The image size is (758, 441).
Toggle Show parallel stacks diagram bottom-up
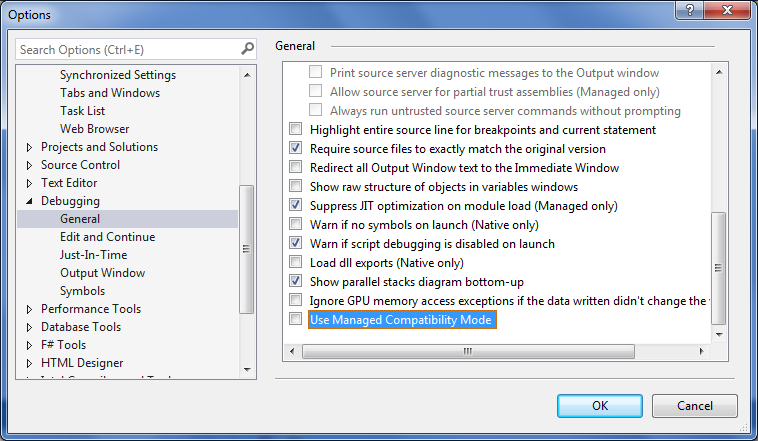(295, 282)
